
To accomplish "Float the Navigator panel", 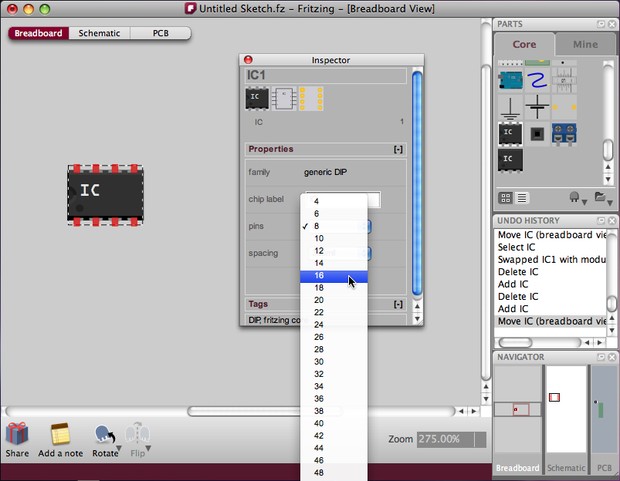I will coord(601,357).
